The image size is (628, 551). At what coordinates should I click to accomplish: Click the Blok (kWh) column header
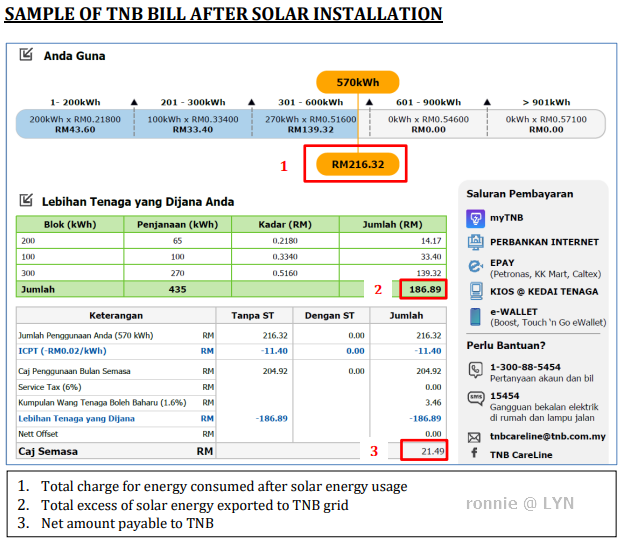(x=70, y=225)
